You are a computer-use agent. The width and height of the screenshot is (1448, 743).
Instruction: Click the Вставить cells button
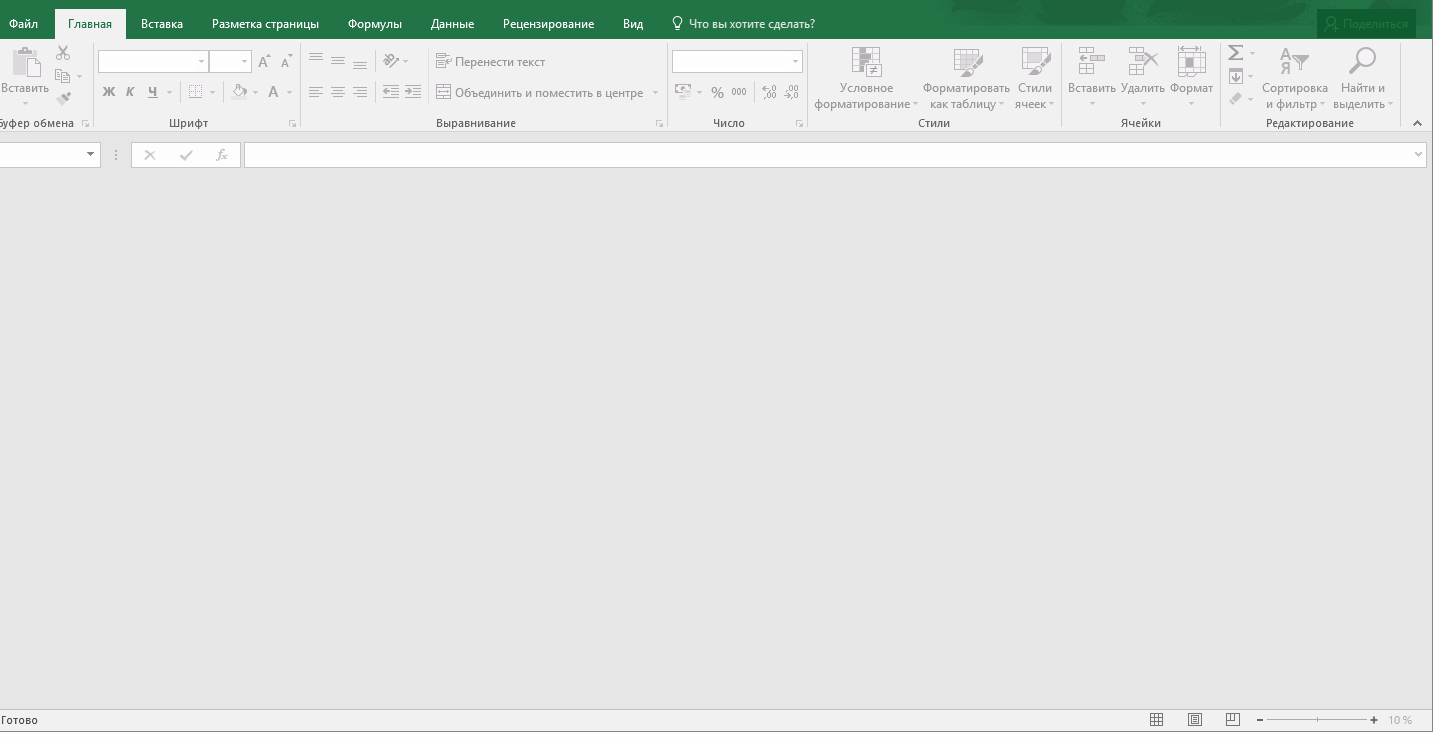tap(1091, 78)
